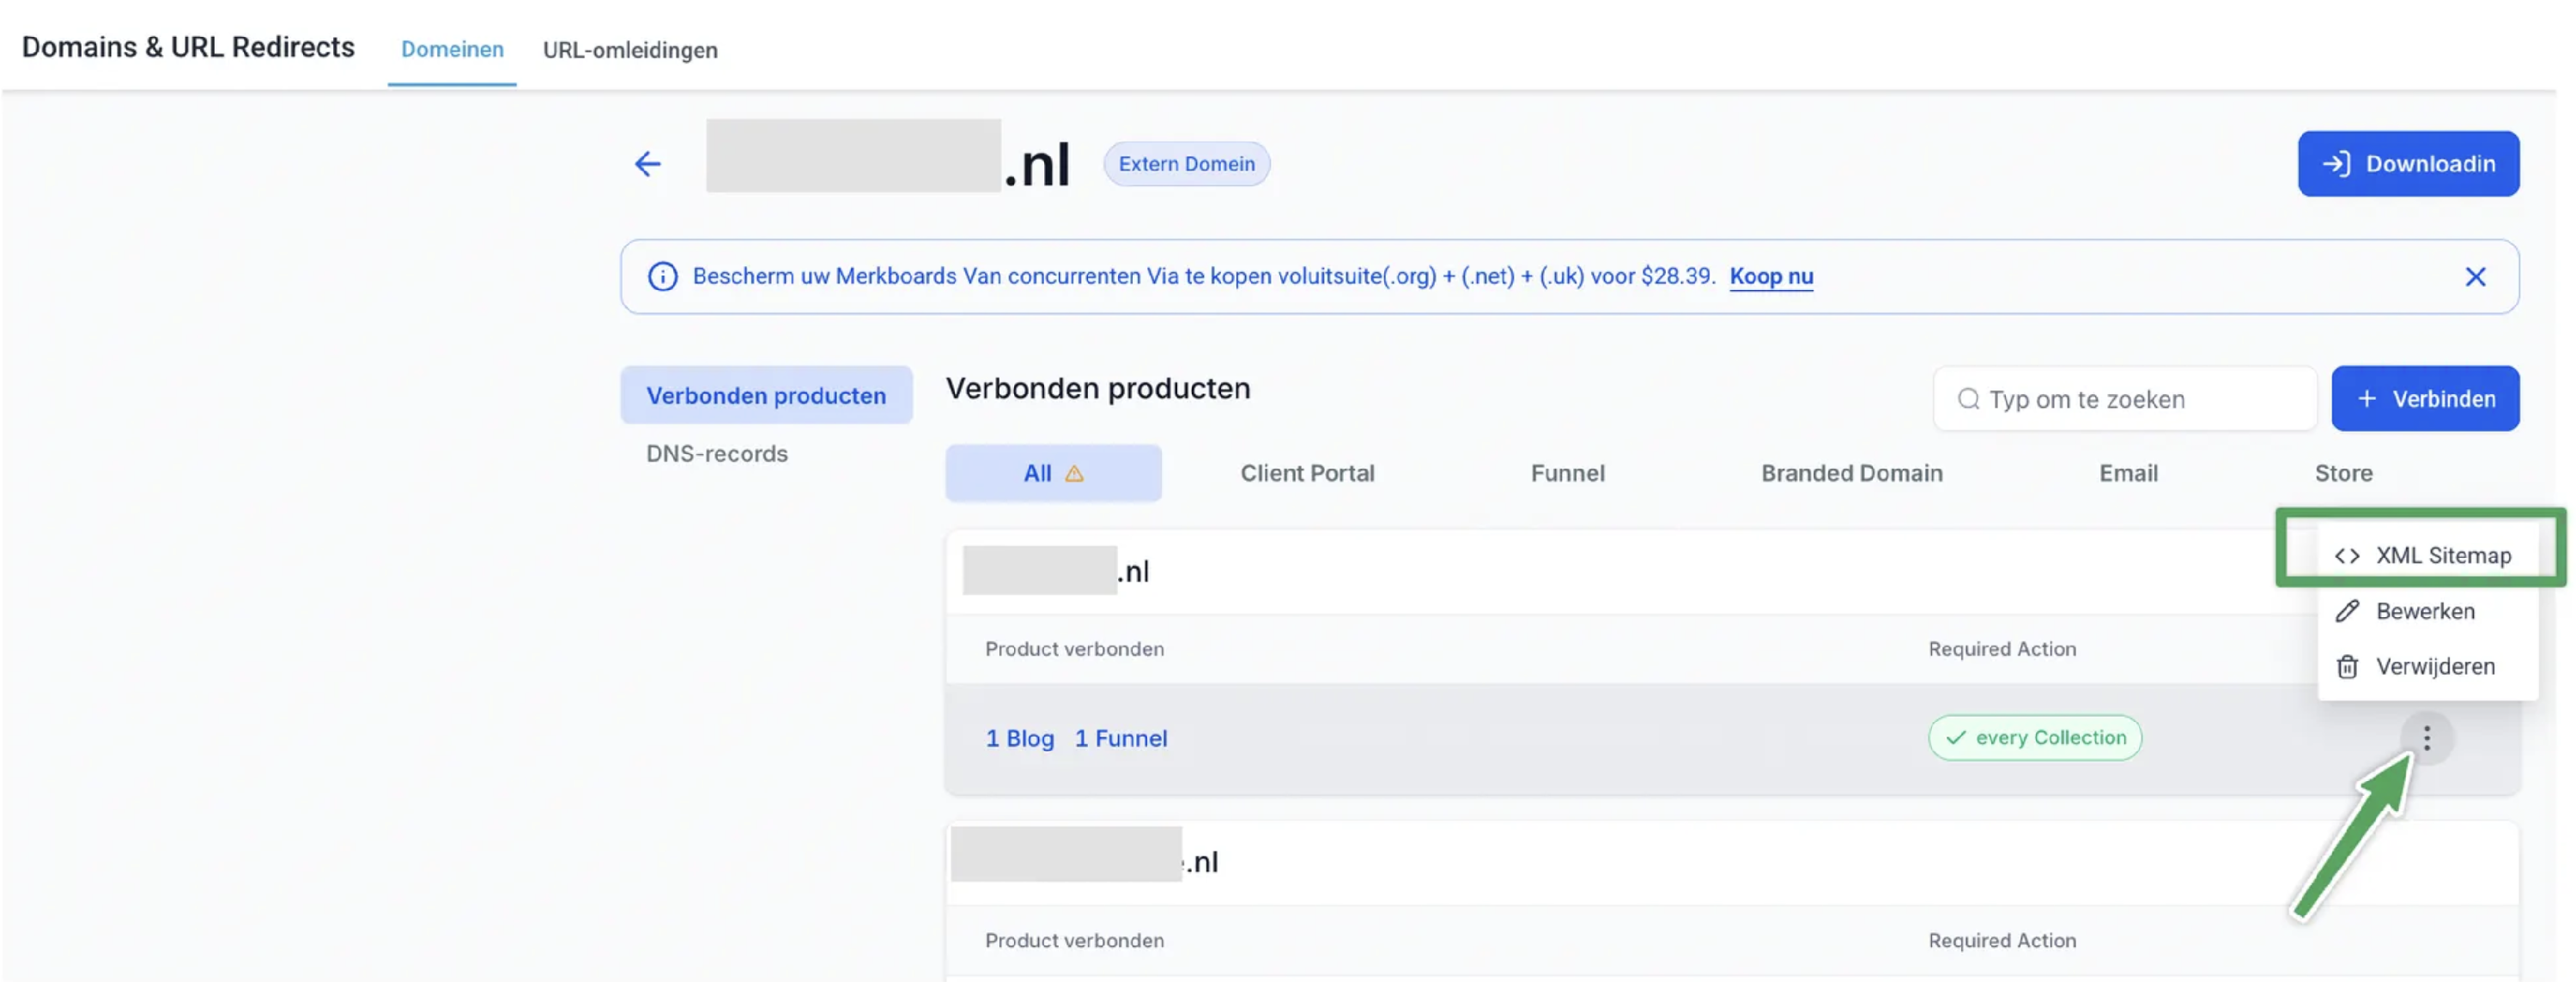Open the 1 Funnel link
This screenshot has height=982, width=2576.
pos(1120,738)
